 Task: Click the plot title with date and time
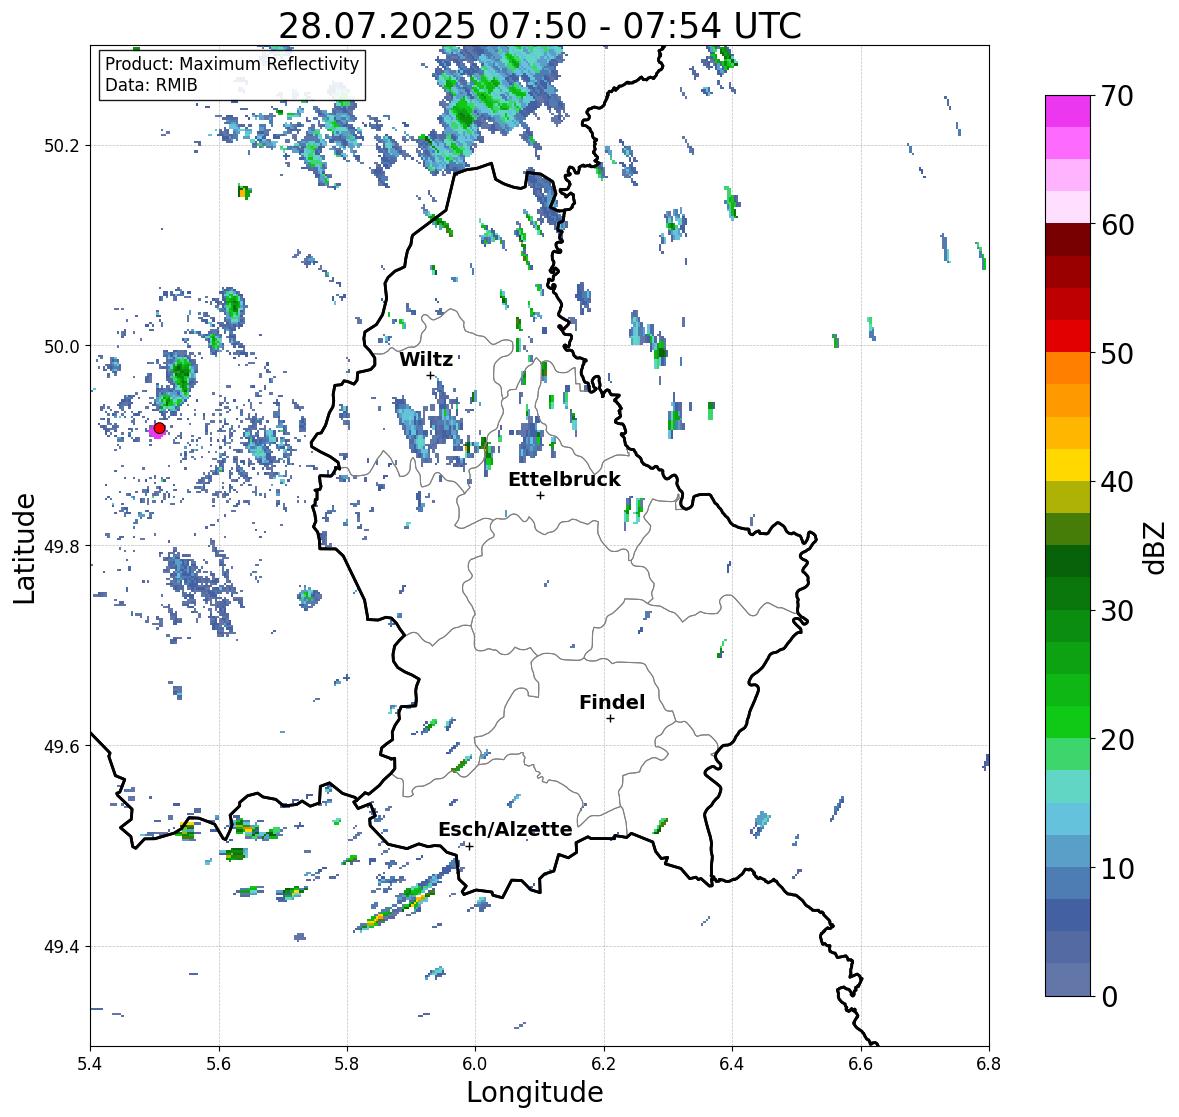point(540,26)
